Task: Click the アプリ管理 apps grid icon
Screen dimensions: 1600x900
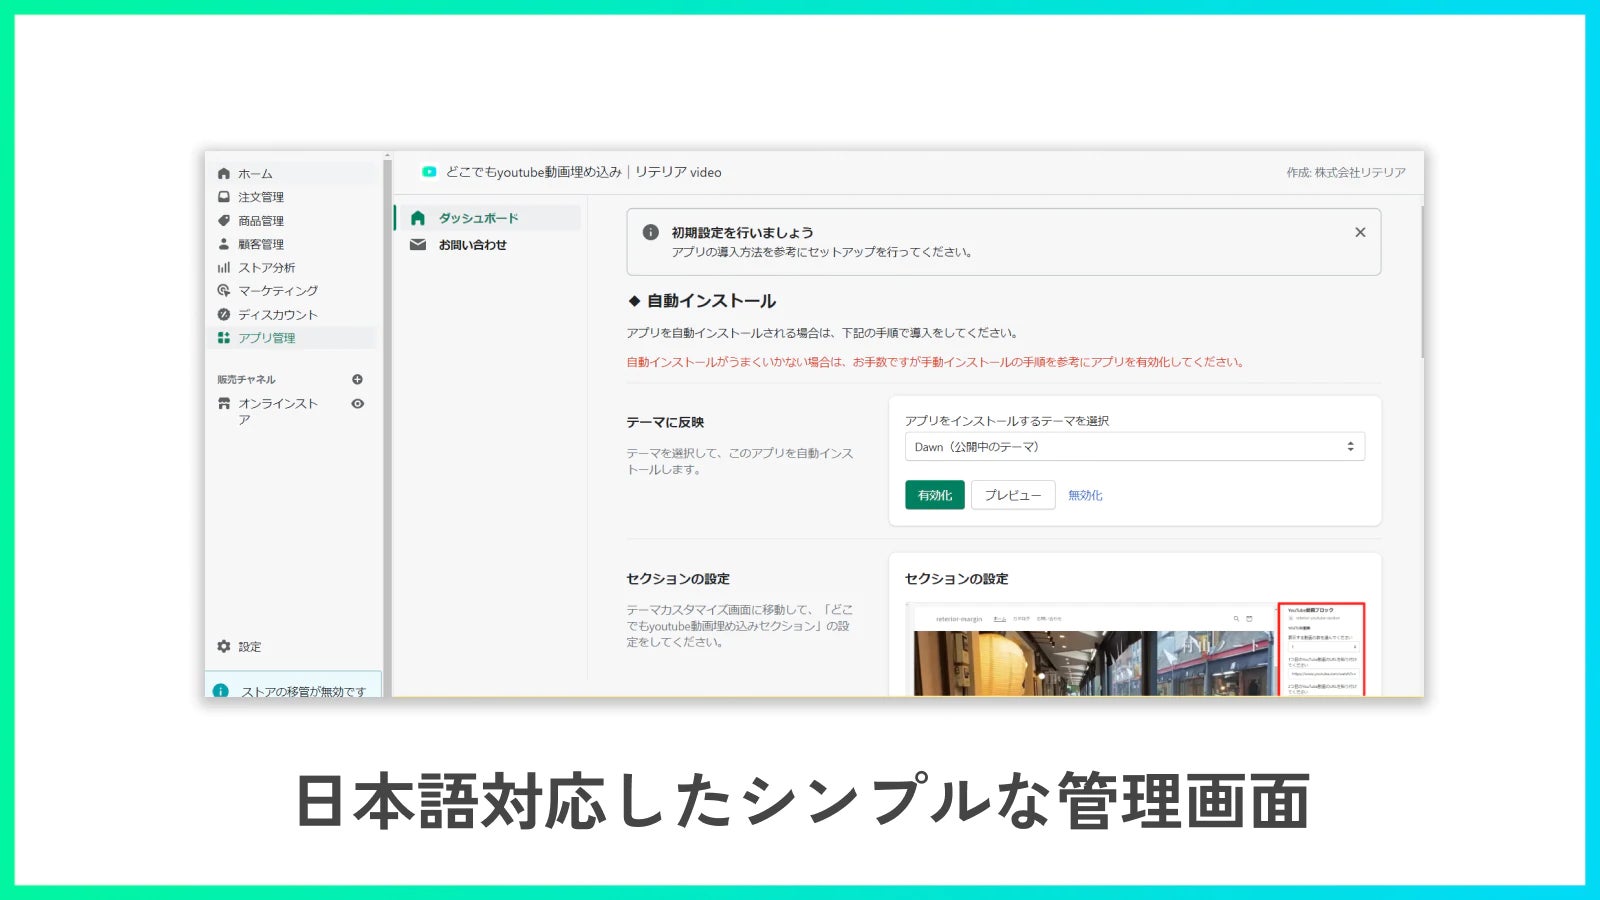Action: click(x=224, y=338)
